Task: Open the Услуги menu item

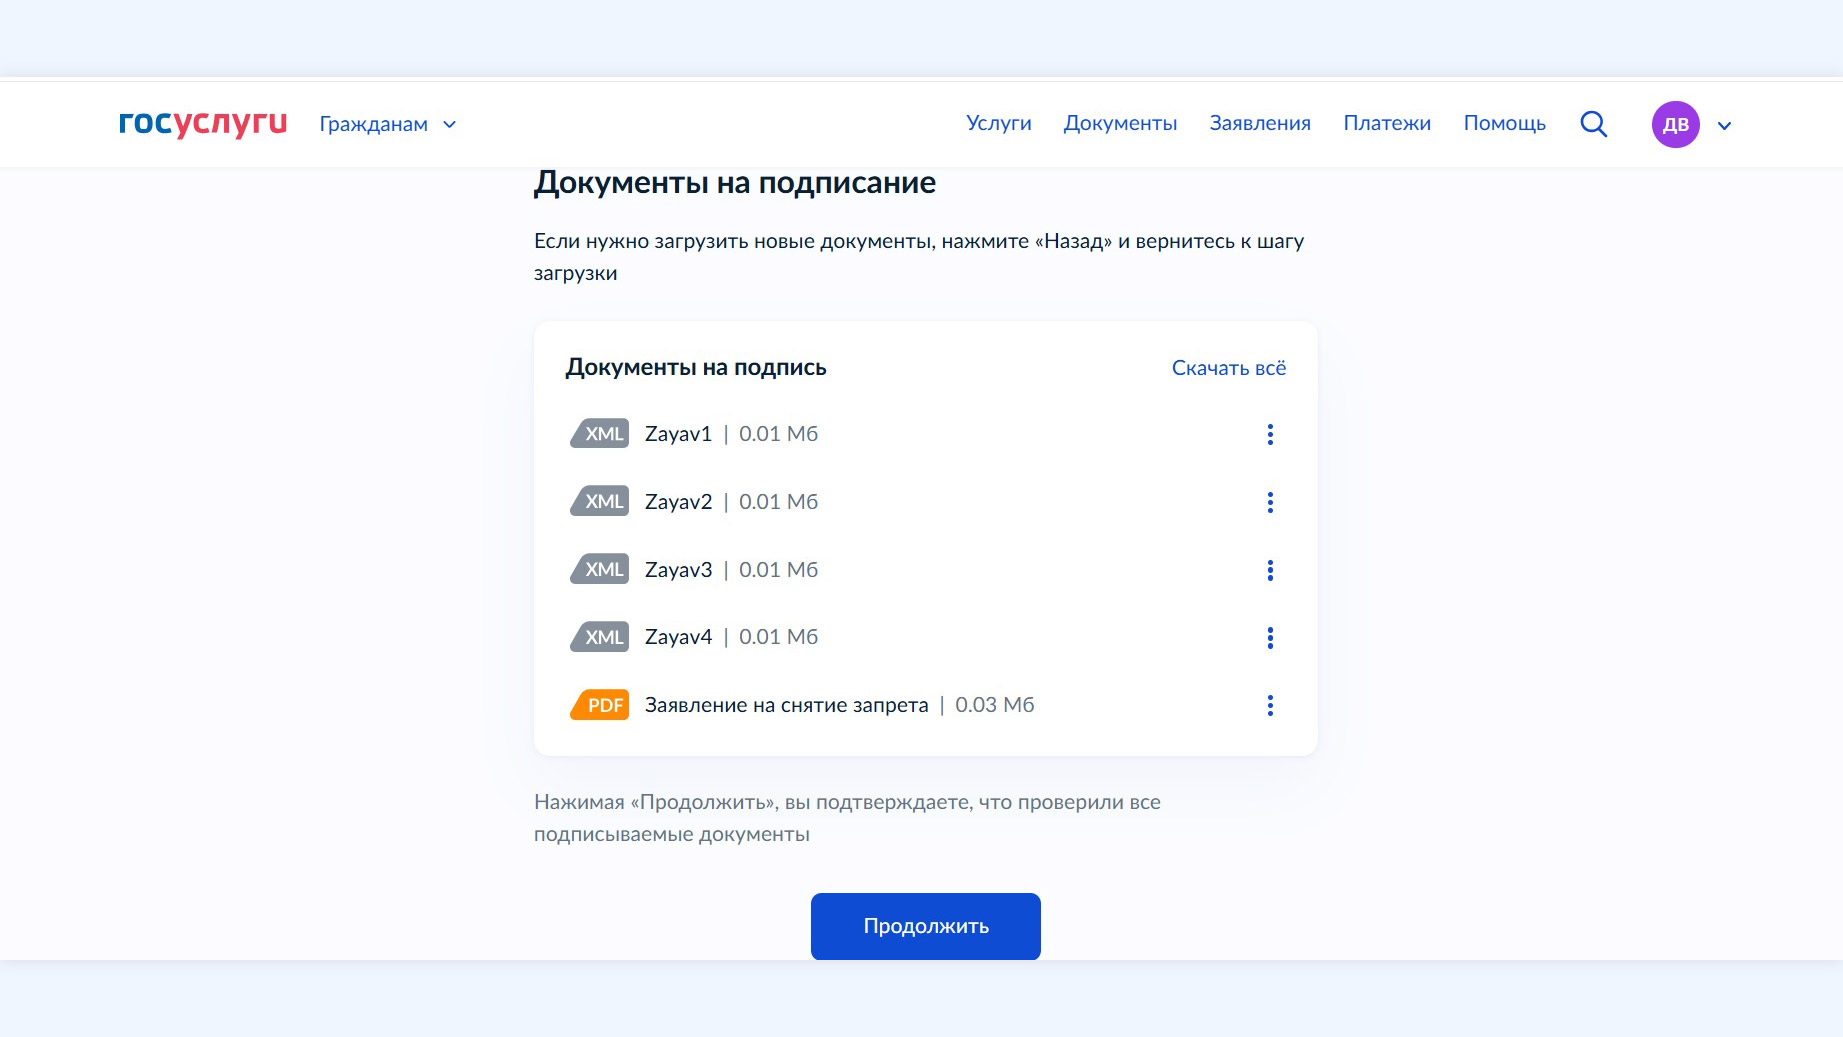Action: 998,123
